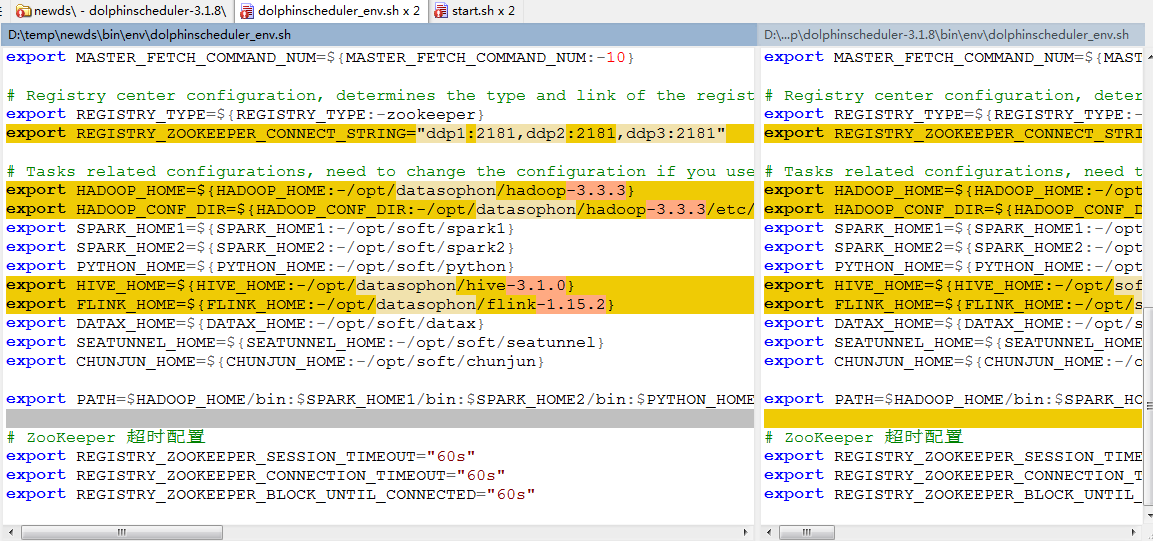Click the # ZooKeeper 超时配置 comment in the left pane
Image resolution: width=1153 pixels, height=541 pixels.
coord(106,437)
